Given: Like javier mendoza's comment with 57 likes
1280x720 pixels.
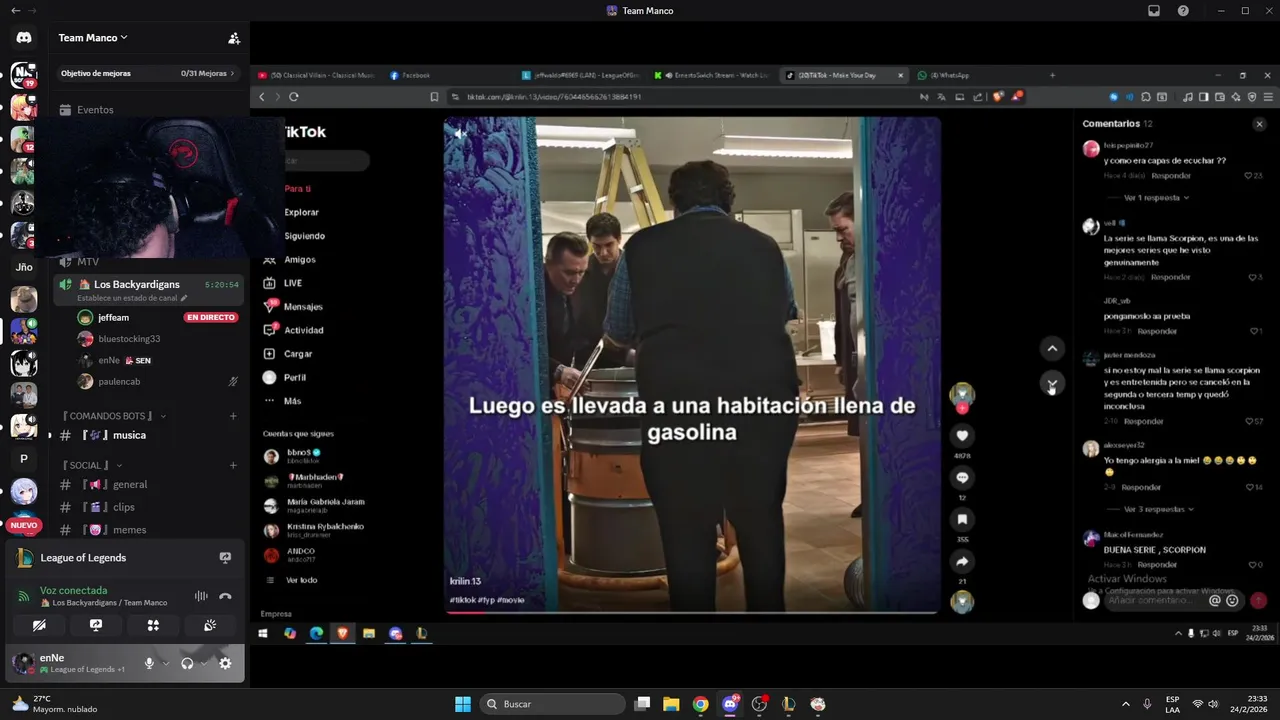Looking at the screenshot, I should tap(1248, 421).
